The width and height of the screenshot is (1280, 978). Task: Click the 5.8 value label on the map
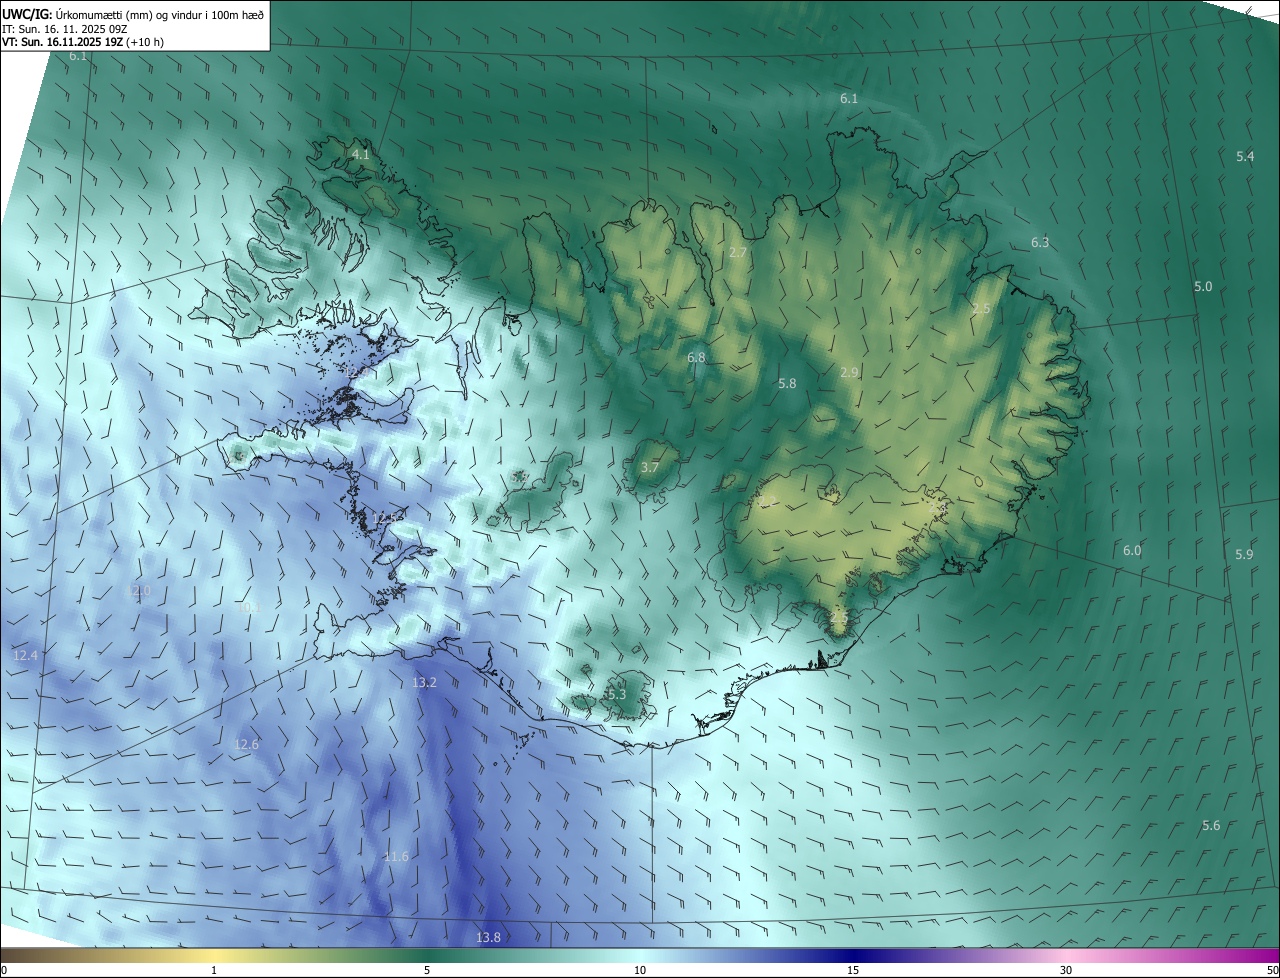pos(787,383)
